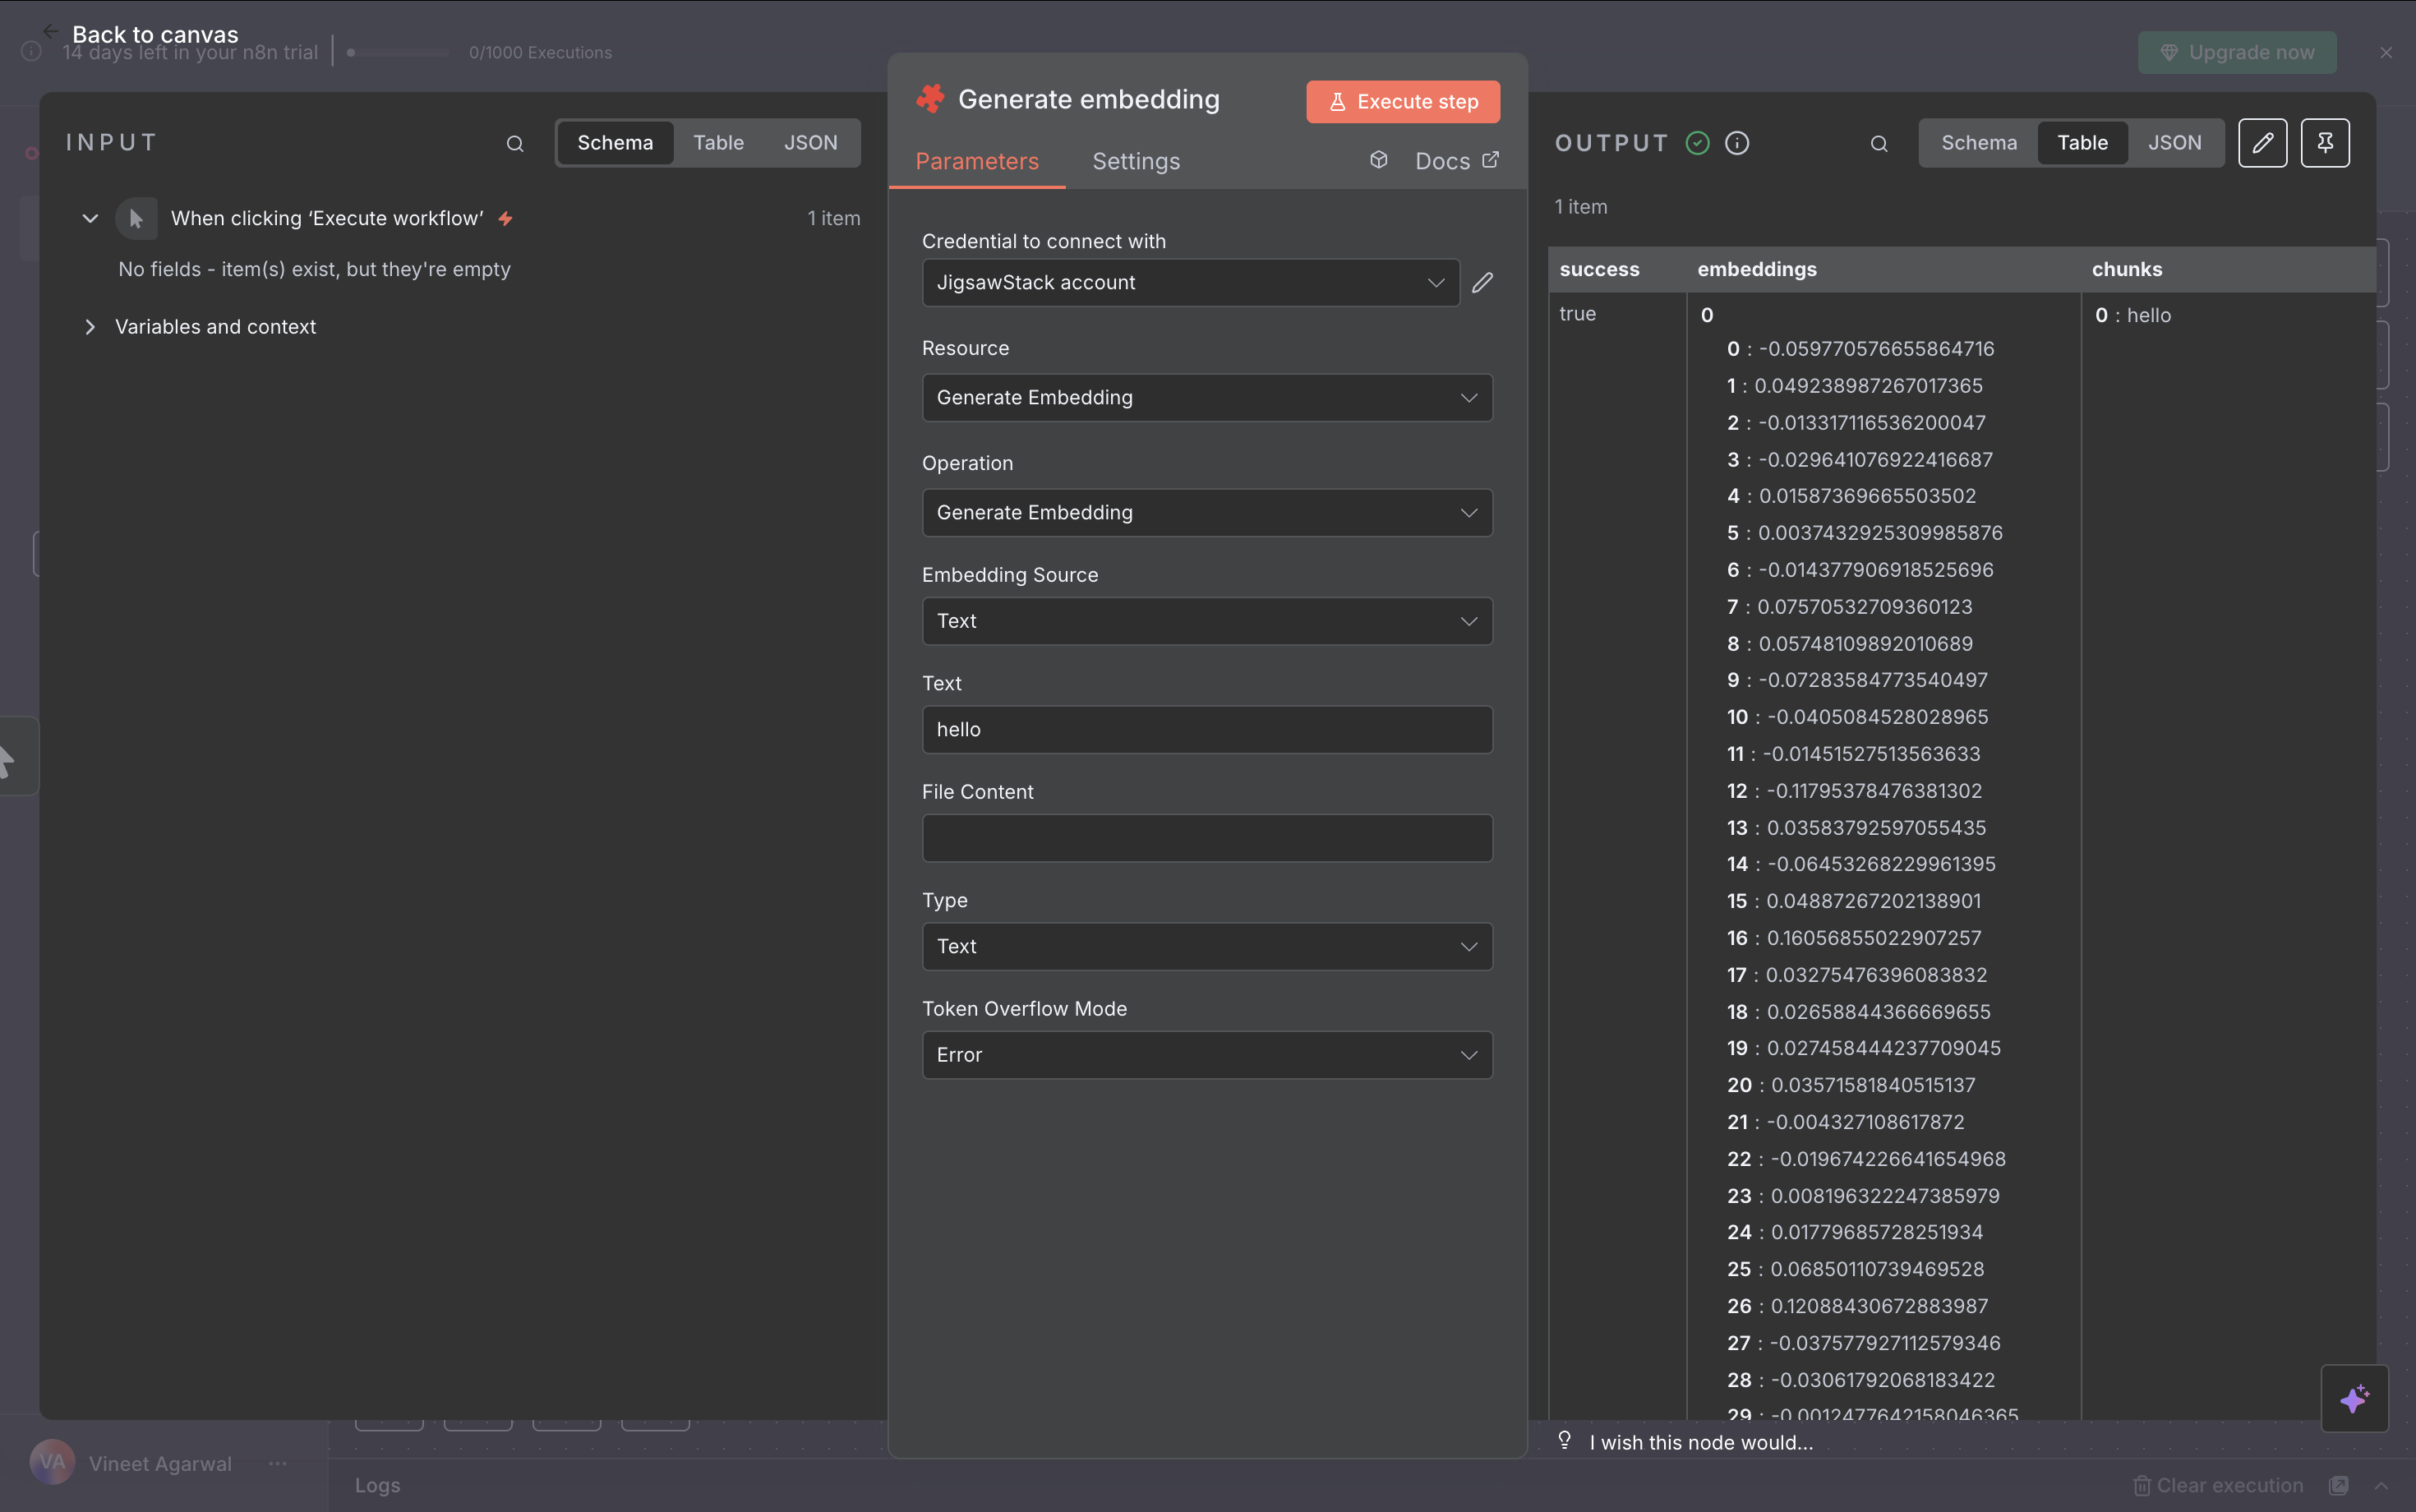Click the cube icon beside Docs

1378,160
